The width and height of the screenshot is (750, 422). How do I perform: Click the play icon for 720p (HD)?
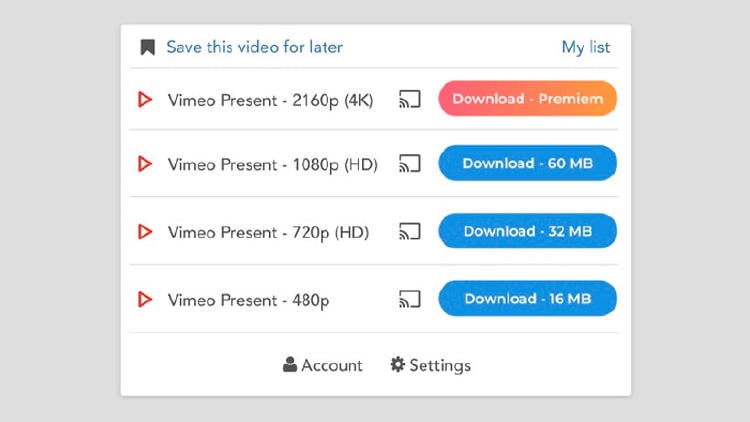[145, 232]
